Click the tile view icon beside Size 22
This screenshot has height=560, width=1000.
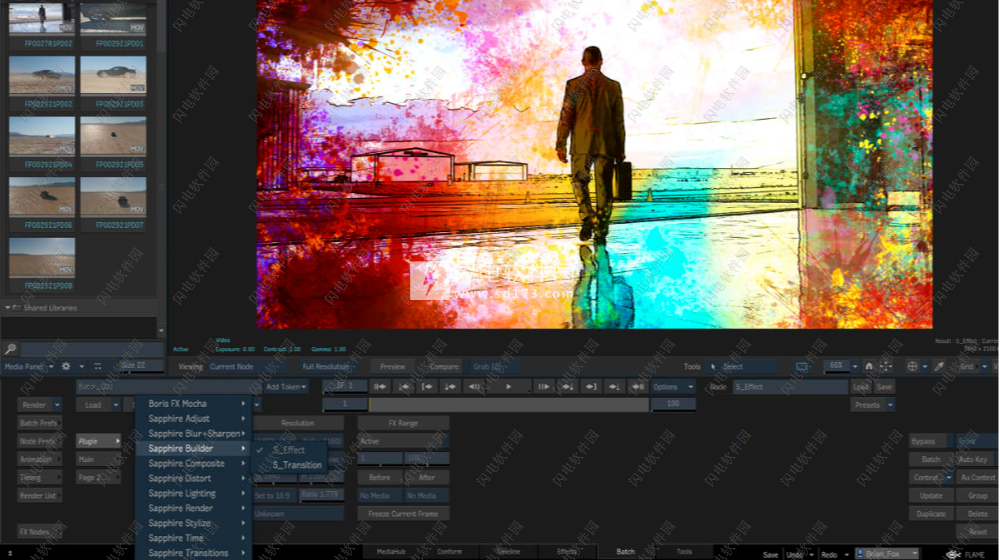click(x=98, y=366)
